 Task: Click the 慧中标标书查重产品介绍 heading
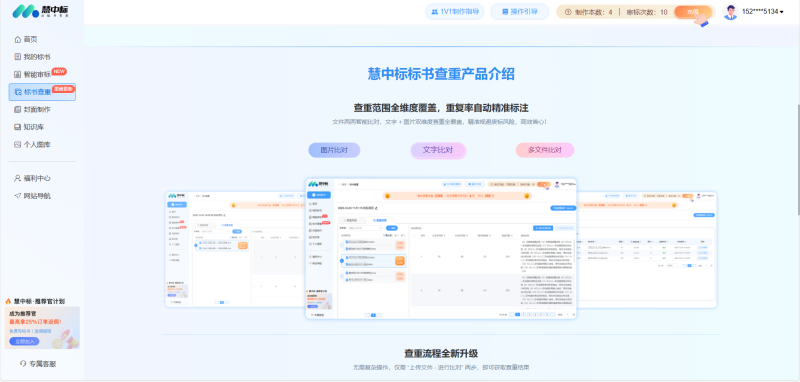[441, 74]
